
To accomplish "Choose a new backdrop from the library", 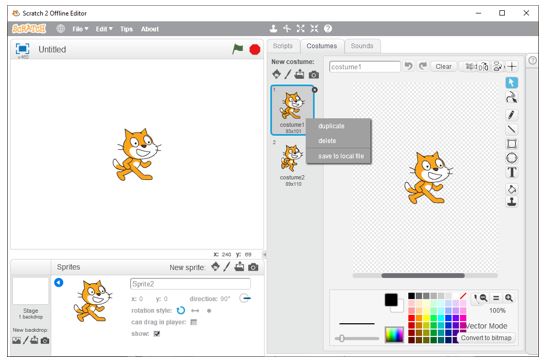I will [x=16, y=340].
